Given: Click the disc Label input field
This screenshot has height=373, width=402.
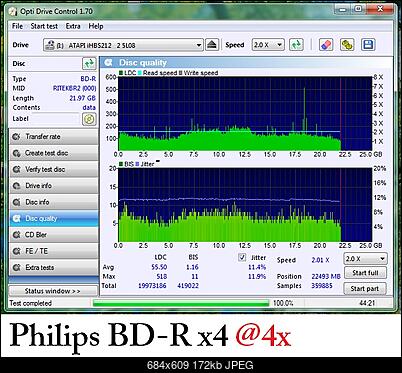Looking at the screenshot, I should click(56, 119).
